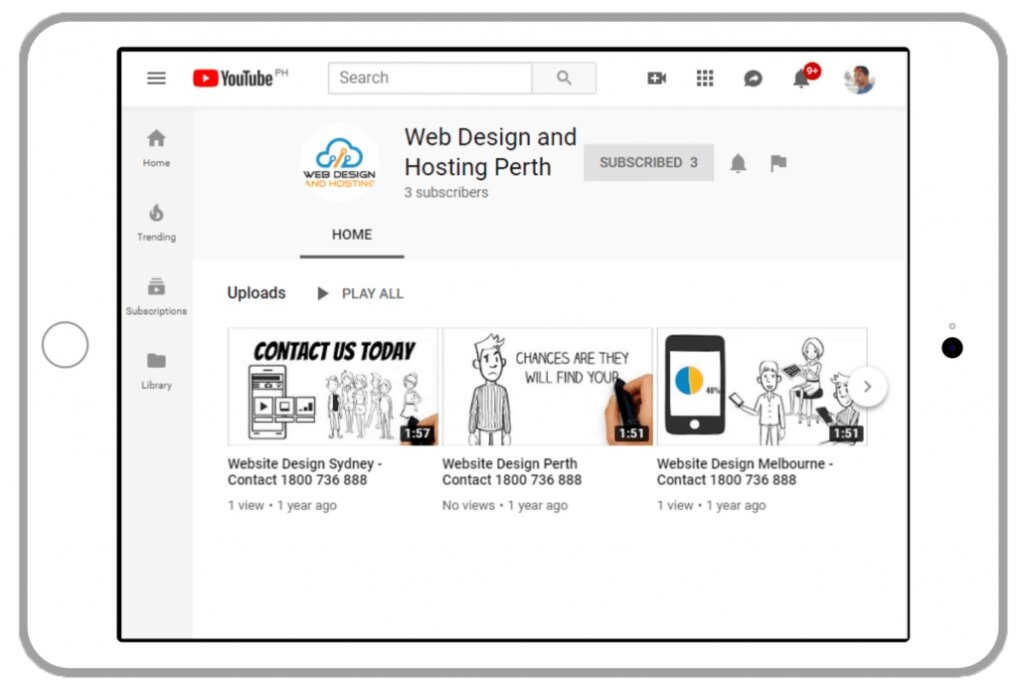This screenshot has width=1024, height=690.
Task: Open the create video camera icon
Action: coord(656,78)
